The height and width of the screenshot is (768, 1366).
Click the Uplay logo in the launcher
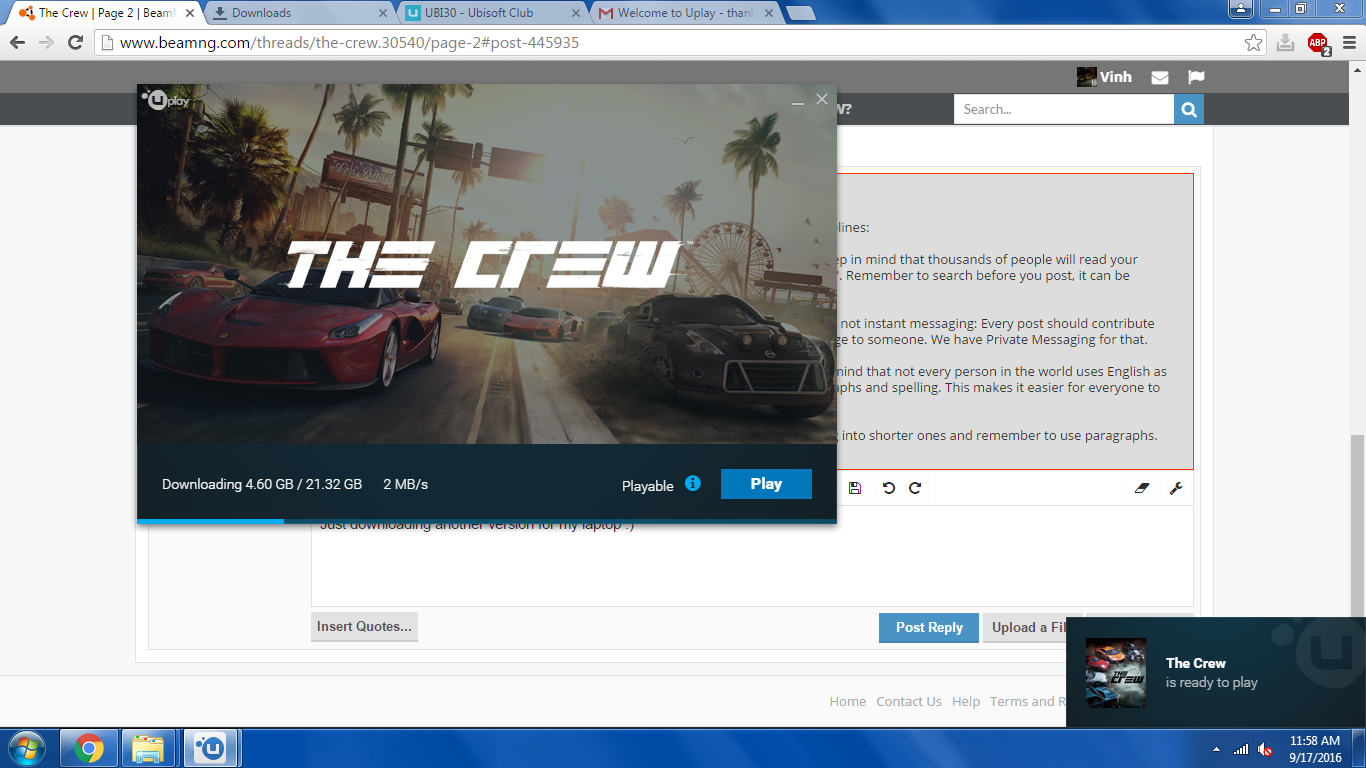pos(166,99)
